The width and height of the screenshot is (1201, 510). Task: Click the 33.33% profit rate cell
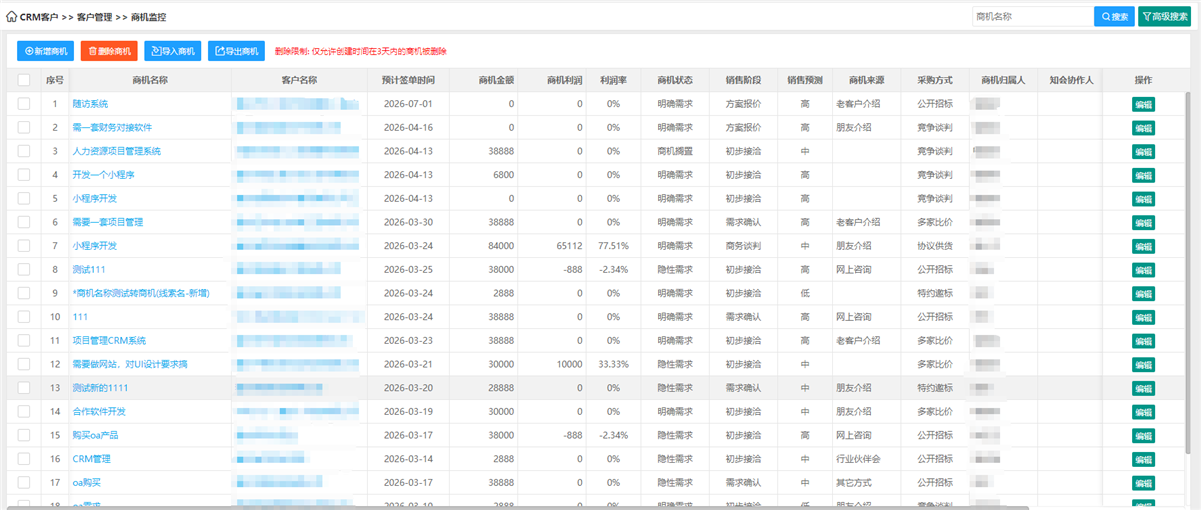coord(613,364)
